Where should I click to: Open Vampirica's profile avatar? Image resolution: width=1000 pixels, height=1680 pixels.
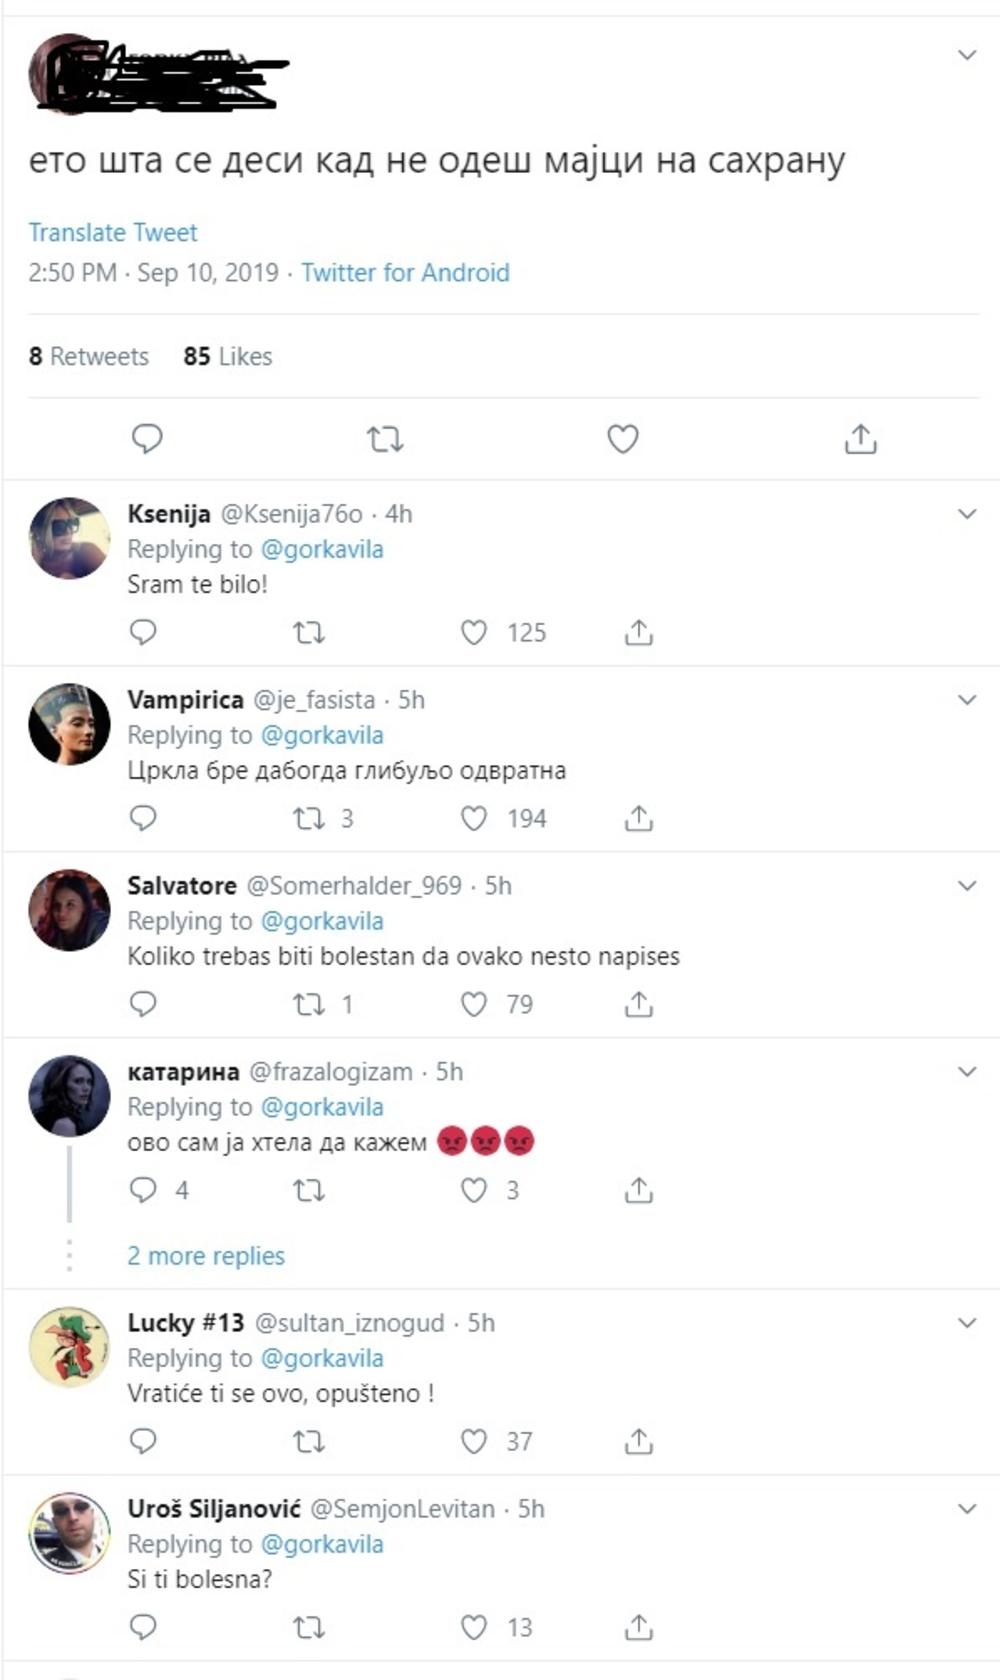[68, 725]
